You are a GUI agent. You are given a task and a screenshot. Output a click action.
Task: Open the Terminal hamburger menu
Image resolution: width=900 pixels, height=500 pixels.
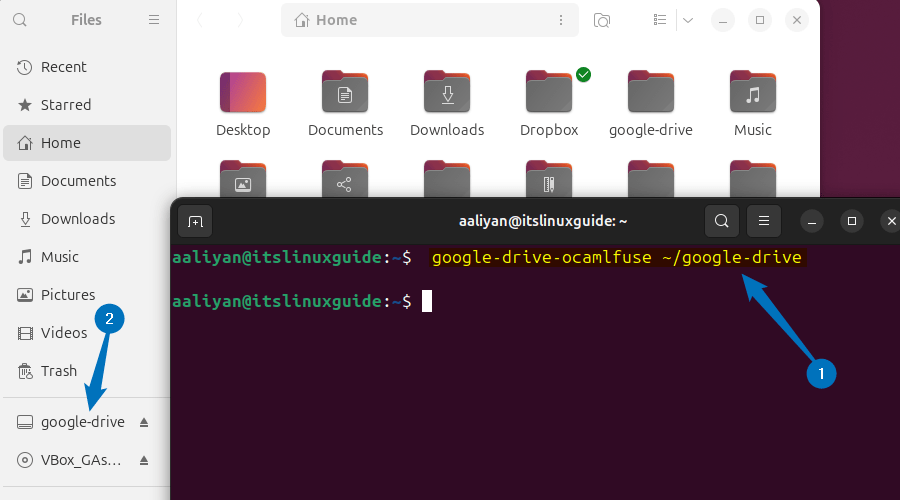point(763,221)
